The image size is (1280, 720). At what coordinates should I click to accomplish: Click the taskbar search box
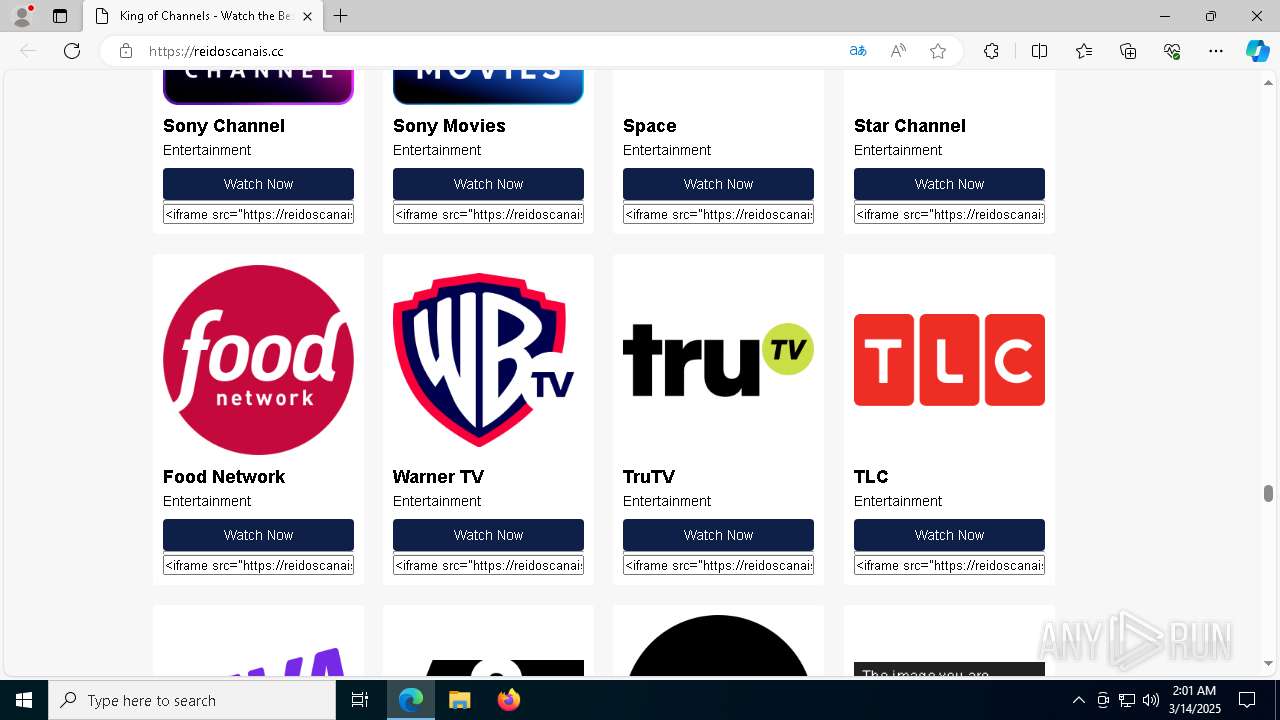192,700
